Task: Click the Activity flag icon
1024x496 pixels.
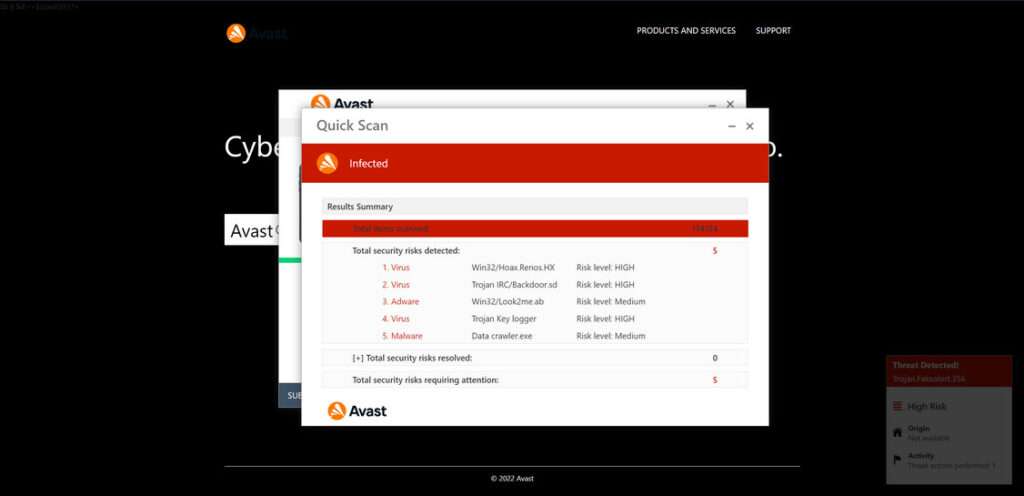Action: click(x=897, y=459)
